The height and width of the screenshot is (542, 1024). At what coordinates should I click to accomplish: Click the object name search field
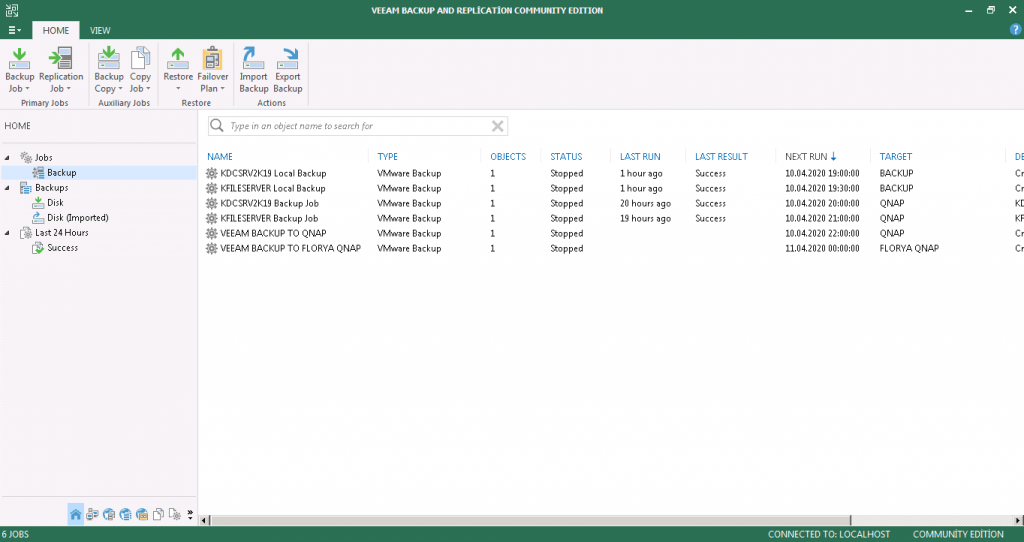355,126
